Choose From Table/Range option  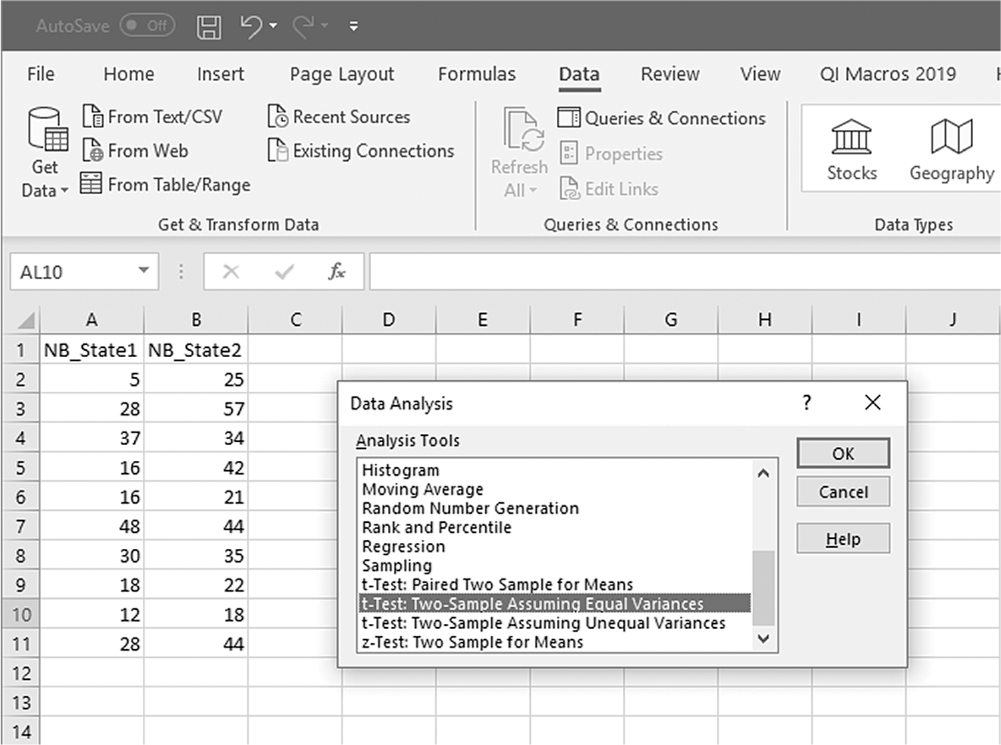click(x=165, y=184)
